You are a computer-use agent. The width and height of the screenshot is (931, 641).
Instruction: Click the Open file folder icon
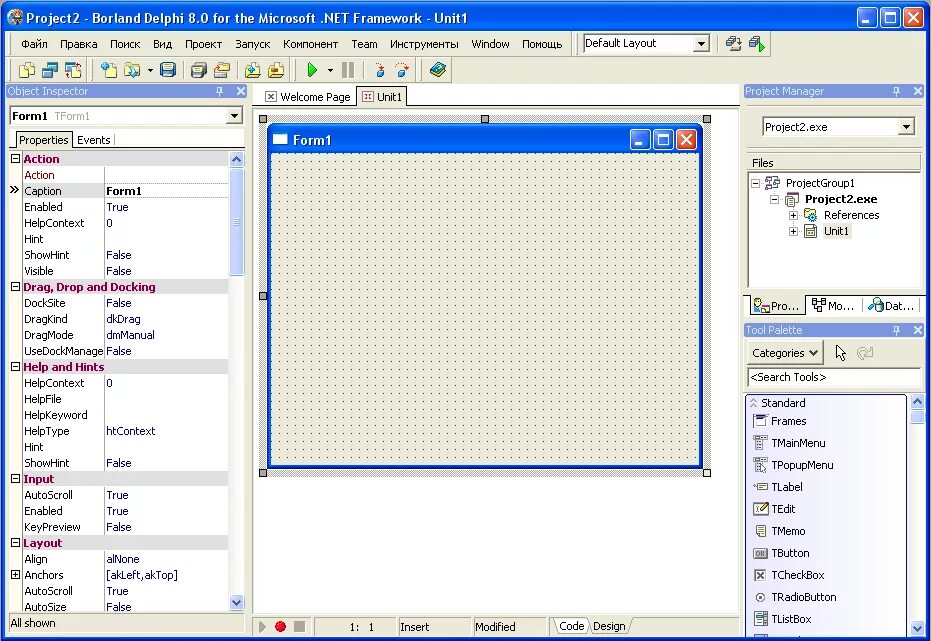coord(132,70)
